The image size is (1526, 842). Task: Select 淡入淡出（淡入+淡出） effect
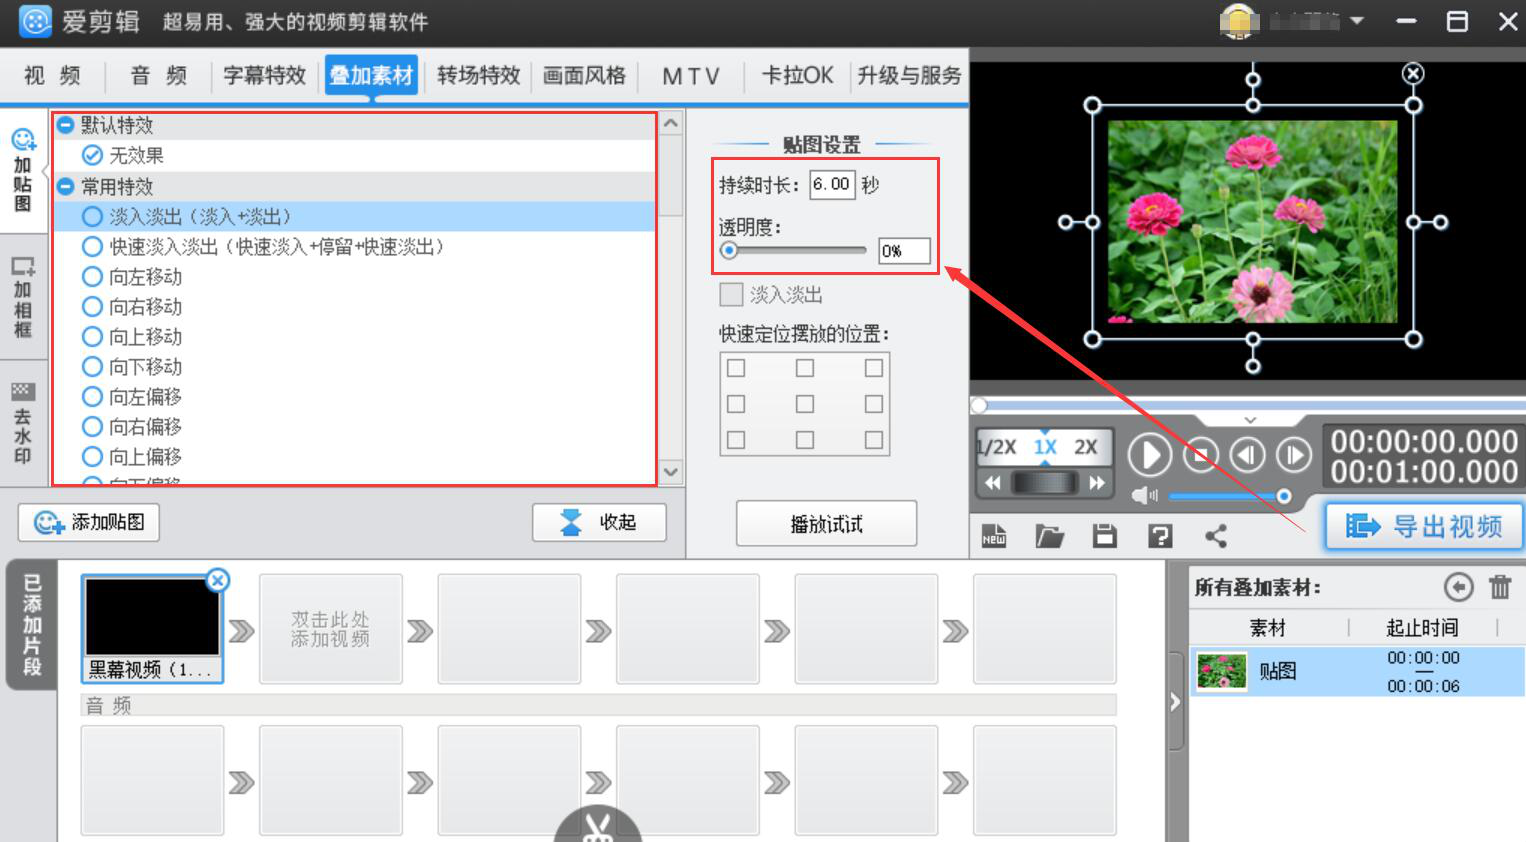tap(92, 216)
